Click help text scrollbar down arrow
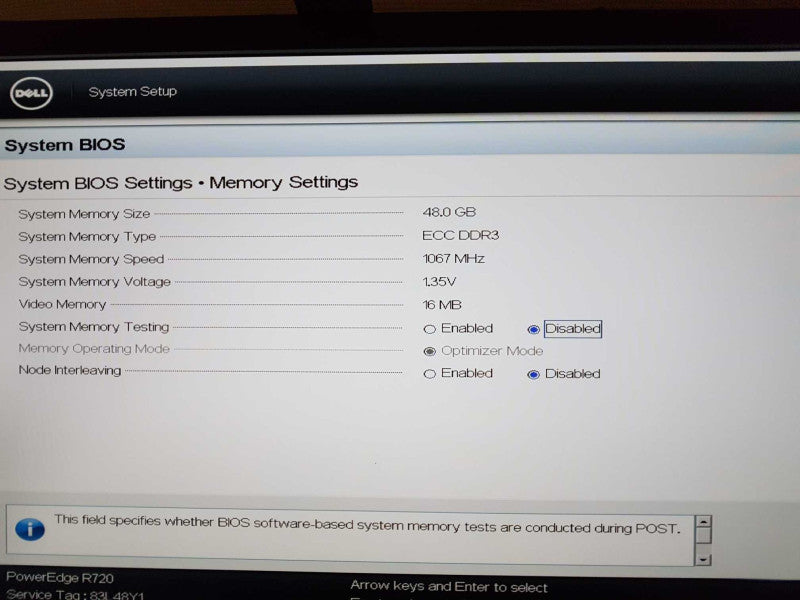Screen dimensions: 800x600 (x=703, y=560)
